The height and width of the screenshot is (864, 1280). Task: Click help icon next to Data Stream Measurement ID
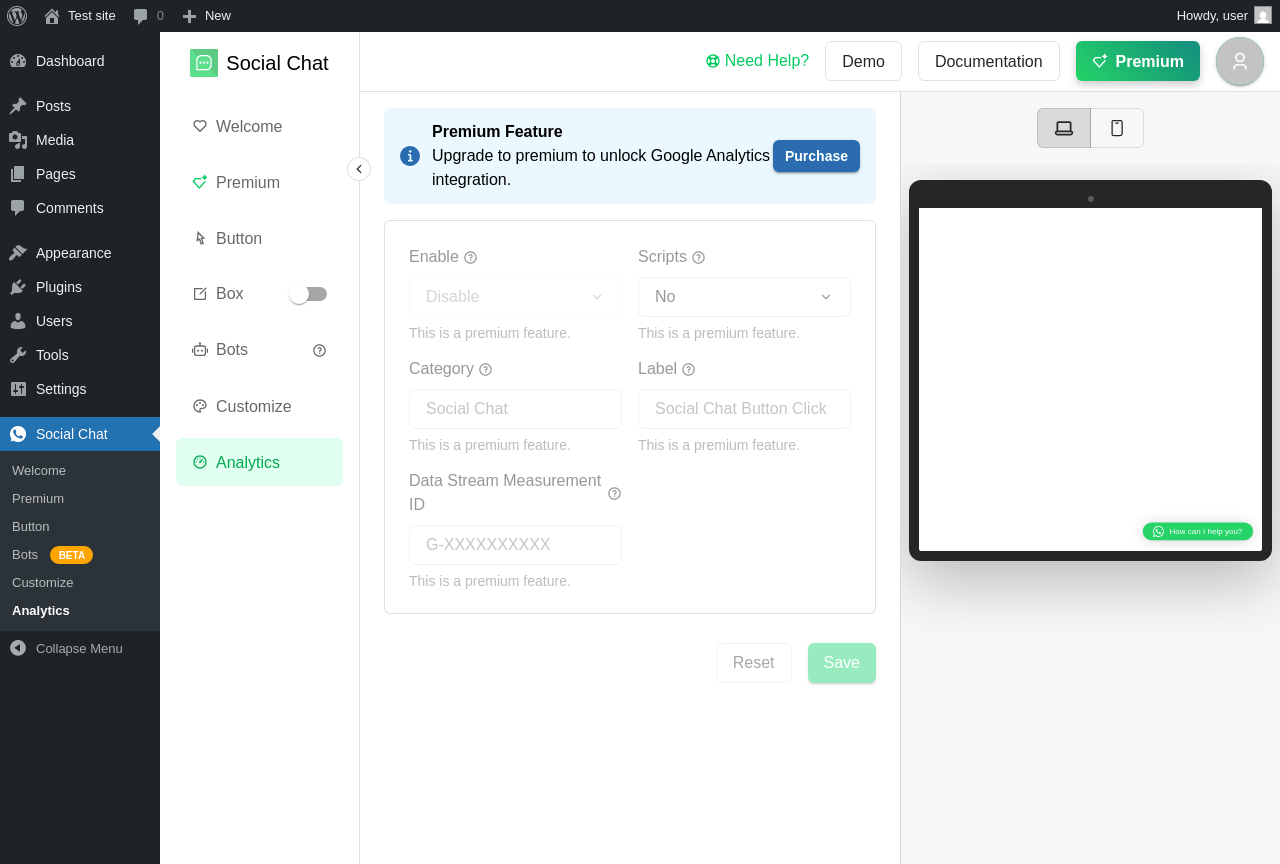[614, 493]
